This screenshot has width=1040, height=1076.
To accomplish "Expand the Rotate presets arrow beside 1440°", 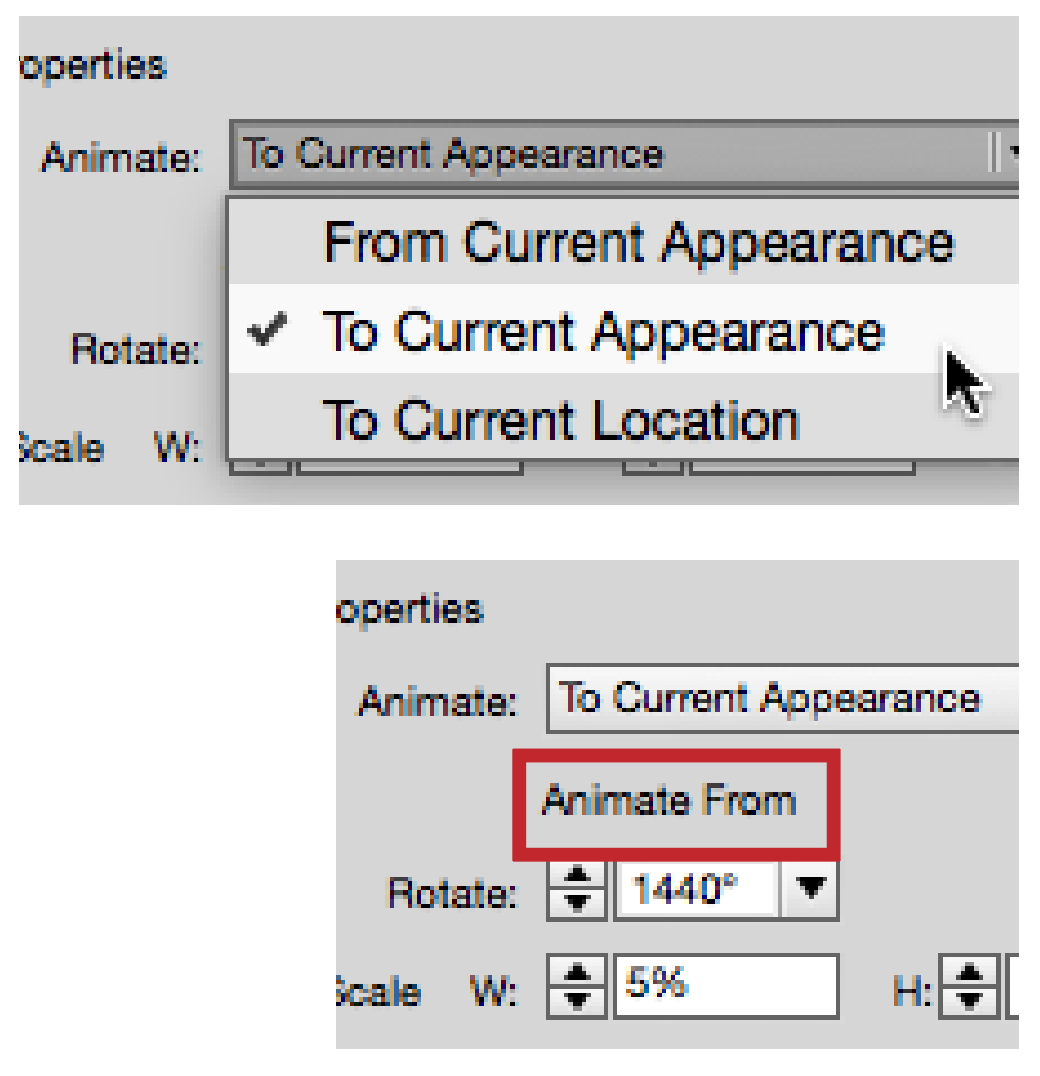I will pyautogui.click(x=812, y=887).
